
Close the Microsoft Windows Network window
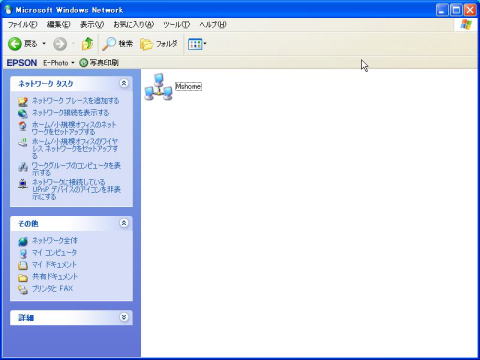tap(470, 10)
